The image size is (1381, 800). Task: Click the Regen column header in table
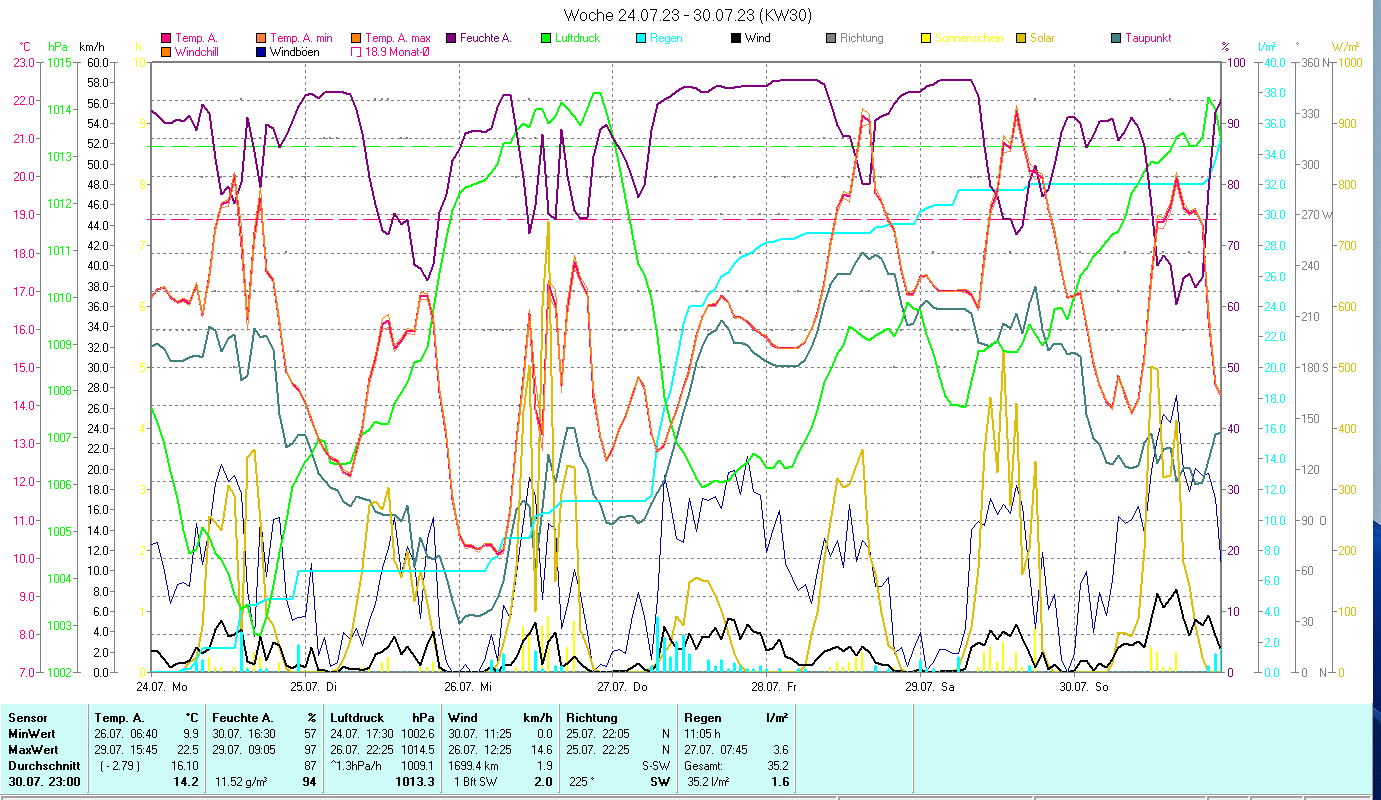tap(703, 718)
